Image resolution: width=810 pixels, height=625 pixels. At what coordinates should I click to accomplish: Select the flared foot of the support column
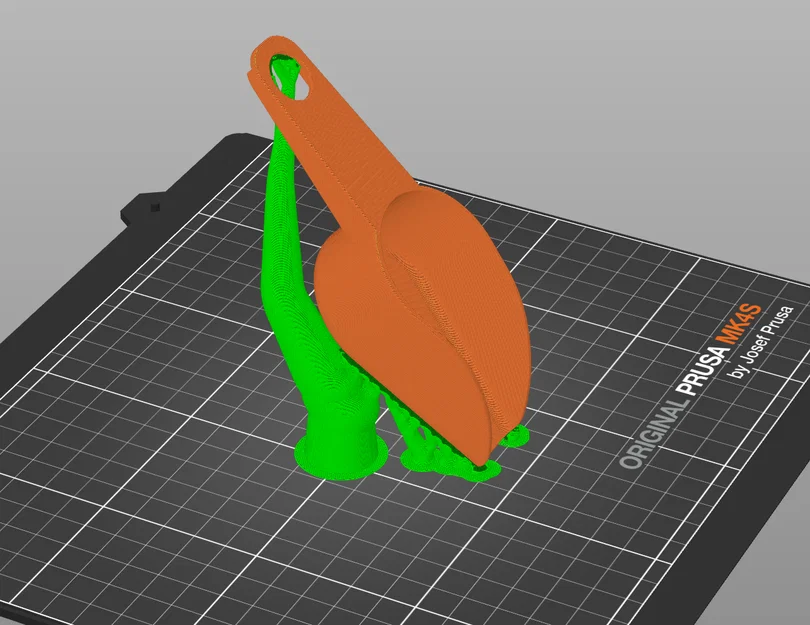pyautogui.click(x=335, y=455)
